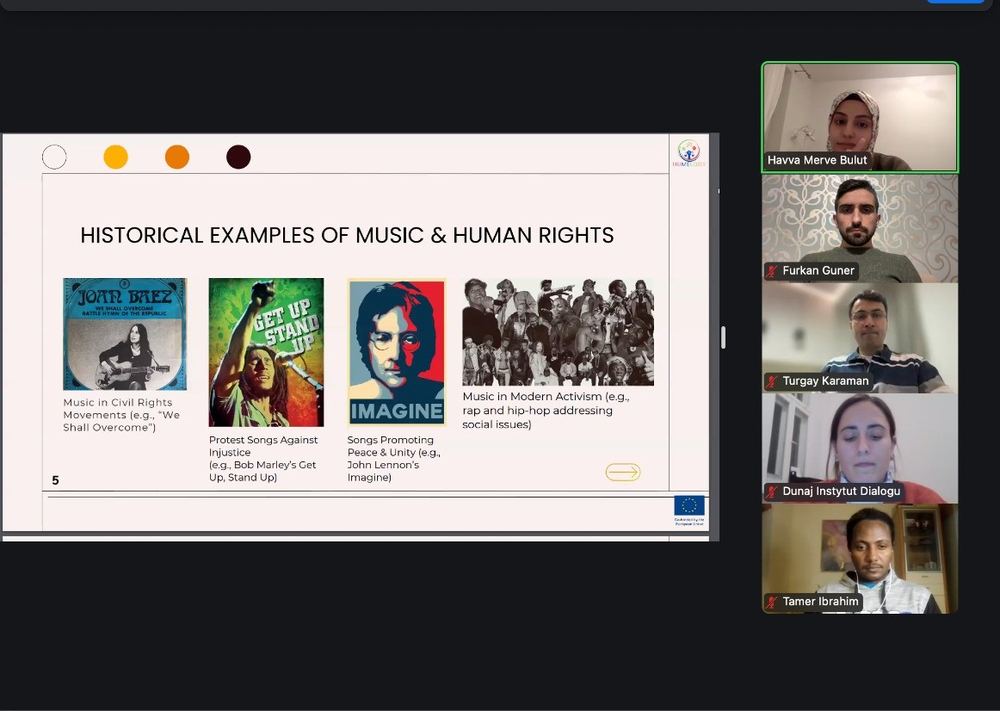Select Turgay Karaman's video tile
Viewport: 1000px width, 711px height.
pyautogui.click(x=860, y=338)
